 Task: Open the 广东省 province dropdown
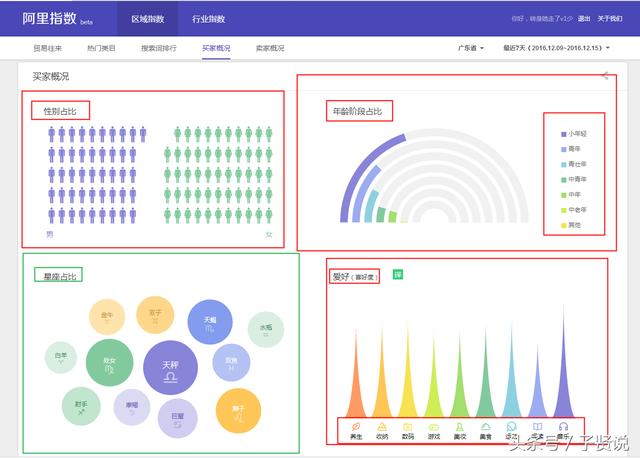tap(470, 48)
